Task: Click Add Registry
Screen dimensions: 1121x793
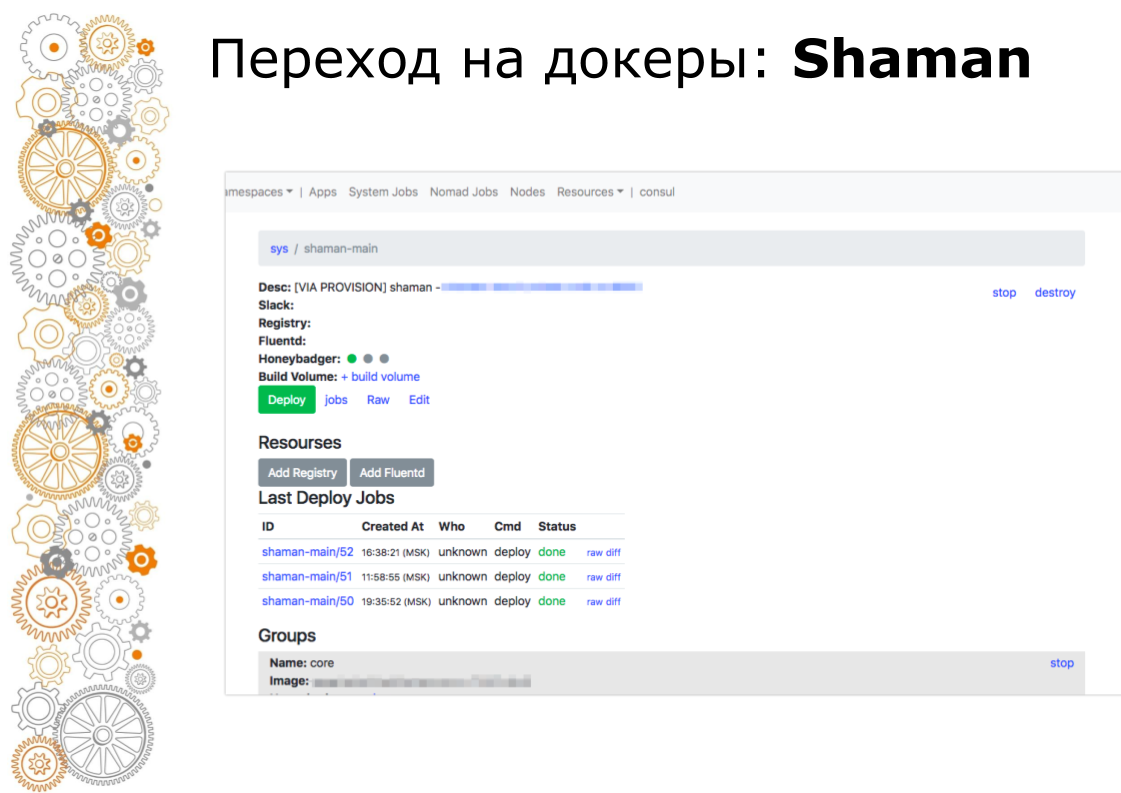Action: 301,472
